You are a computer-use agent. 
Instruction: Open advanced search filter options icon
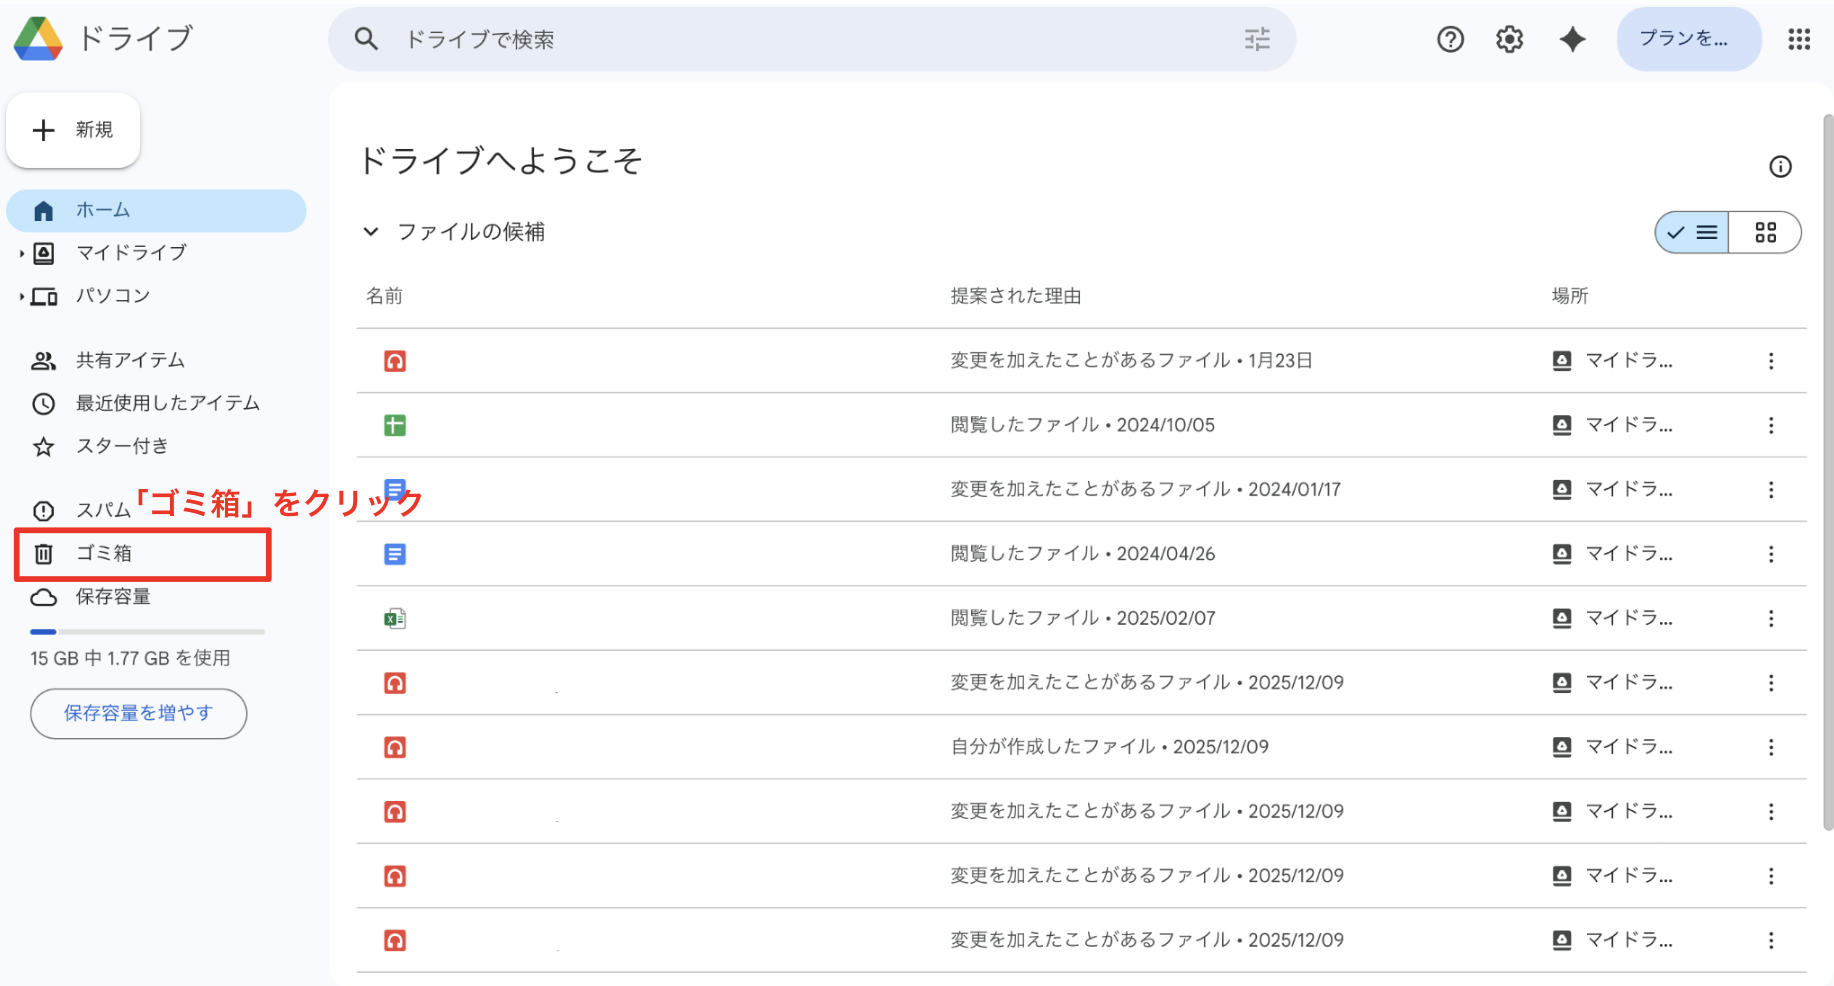(x=1257, y=39)
